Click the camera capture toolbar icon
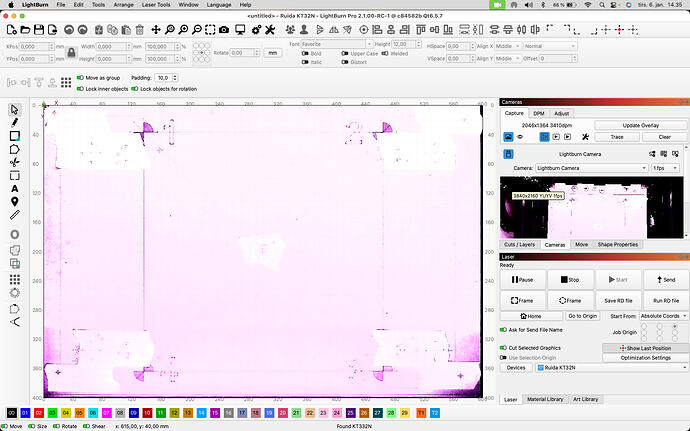The height and width of the screenshot is (431, 690). point(224,30)
